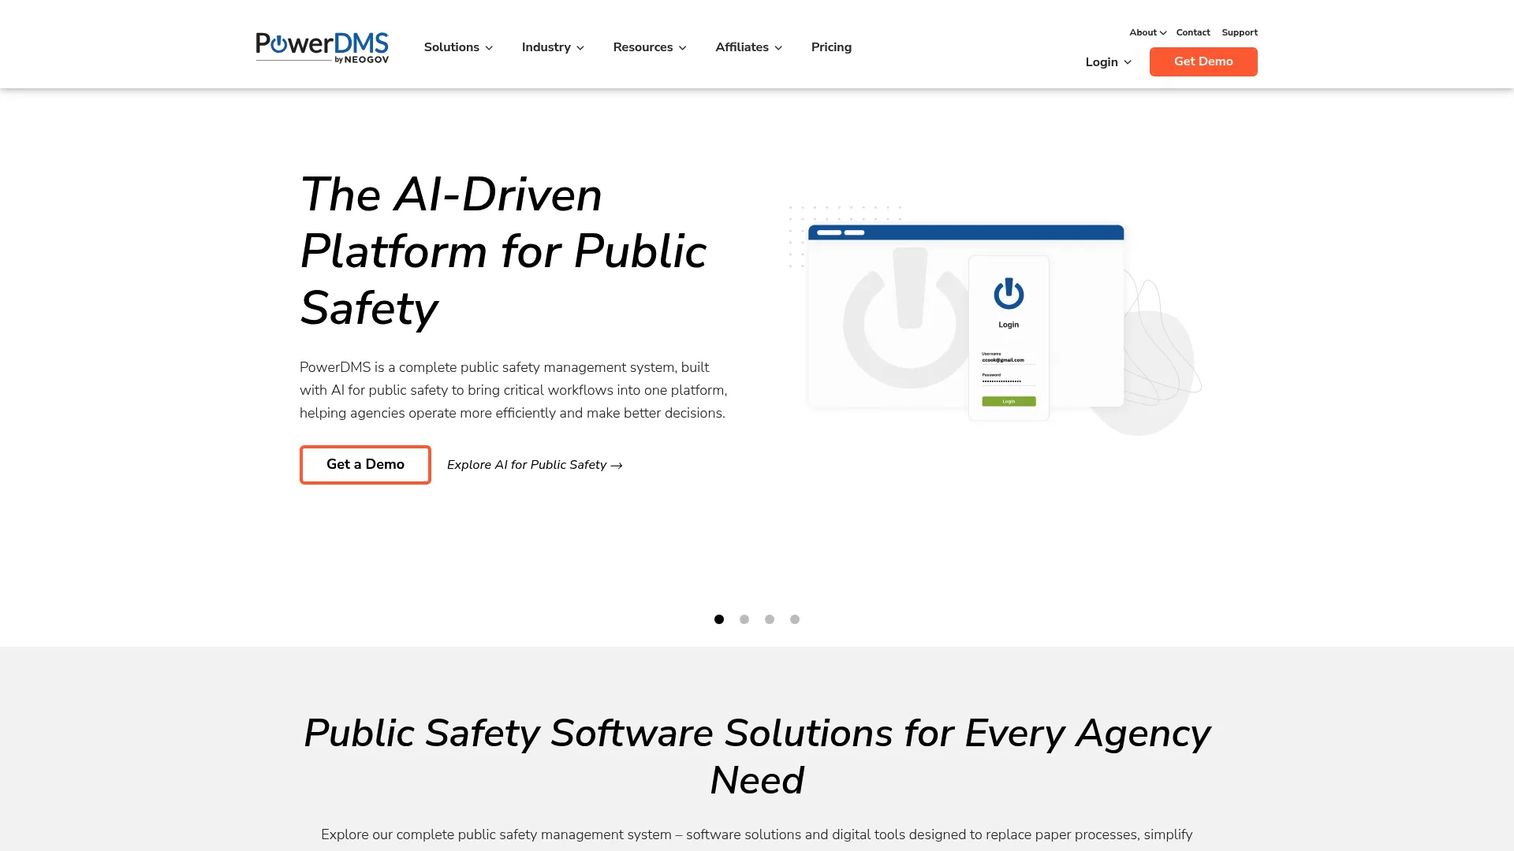Click the PowerDMS by NEOGOV logo

[x=322, y=47]
